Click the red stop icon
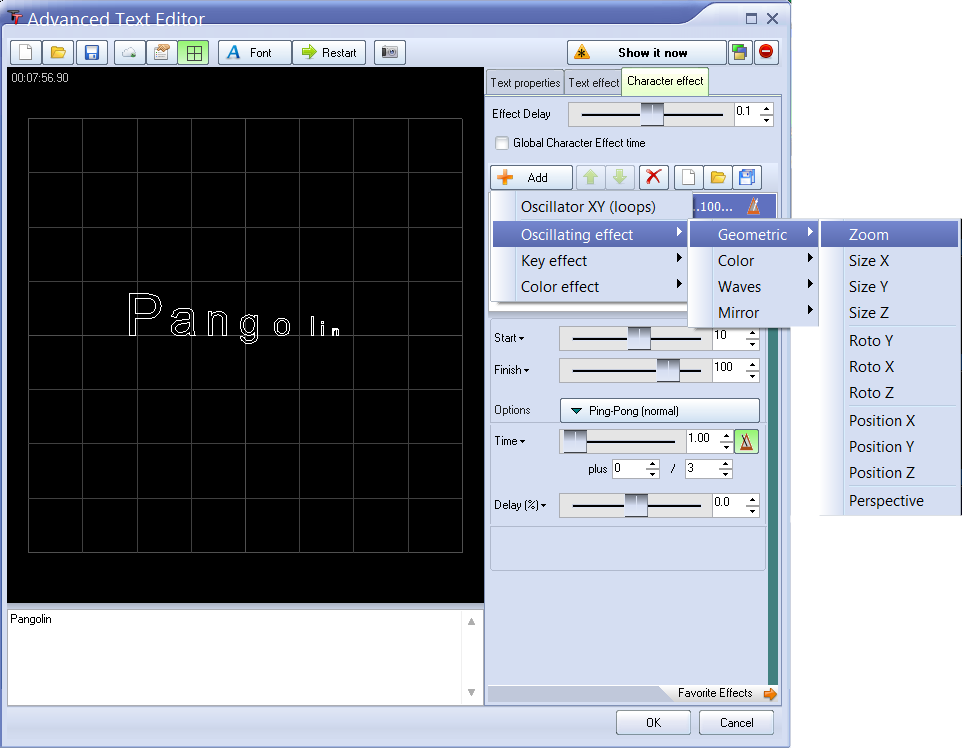The width and height of the screenshot is (962, 748). point(766,52)
